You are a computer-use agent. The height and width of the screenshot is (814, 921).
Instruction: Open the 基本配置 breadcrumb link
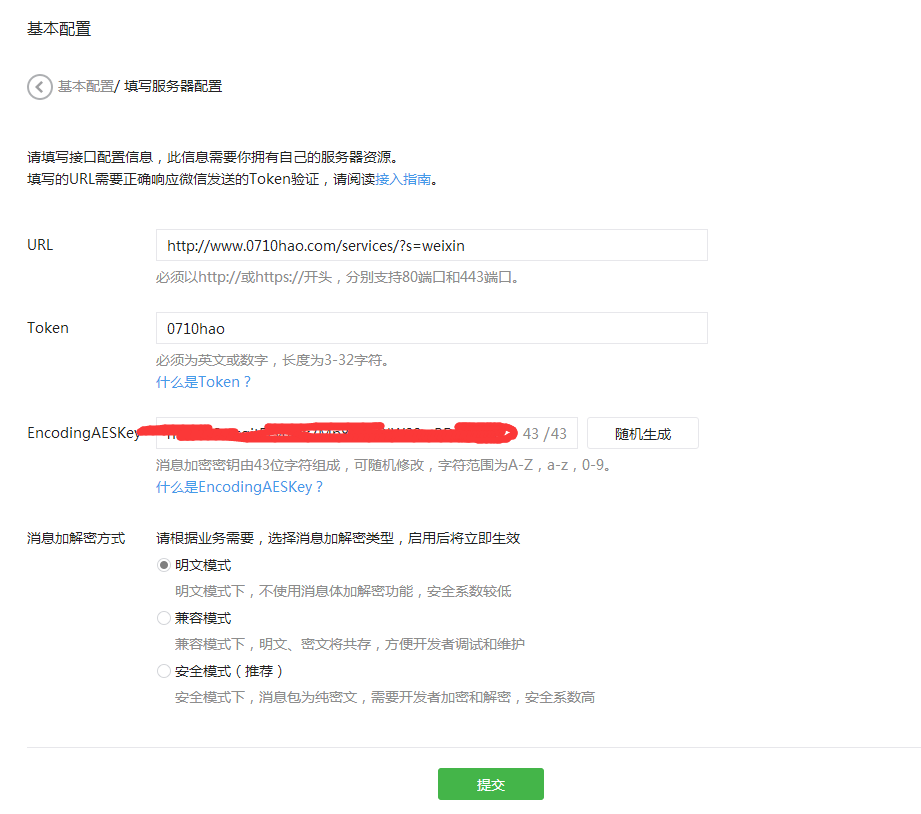(85, 87)
